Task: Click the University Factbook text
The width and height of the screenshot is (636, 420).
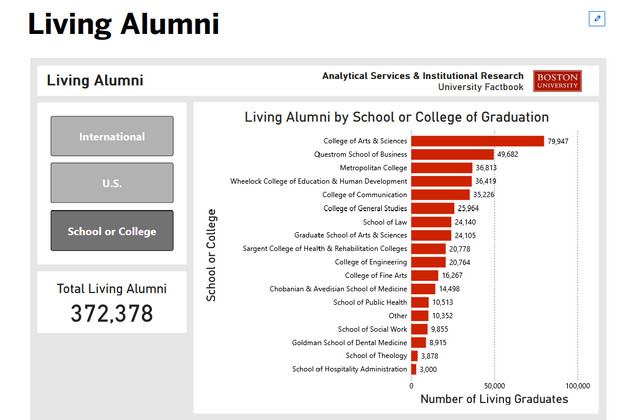Action: click(x=480, y=88)
